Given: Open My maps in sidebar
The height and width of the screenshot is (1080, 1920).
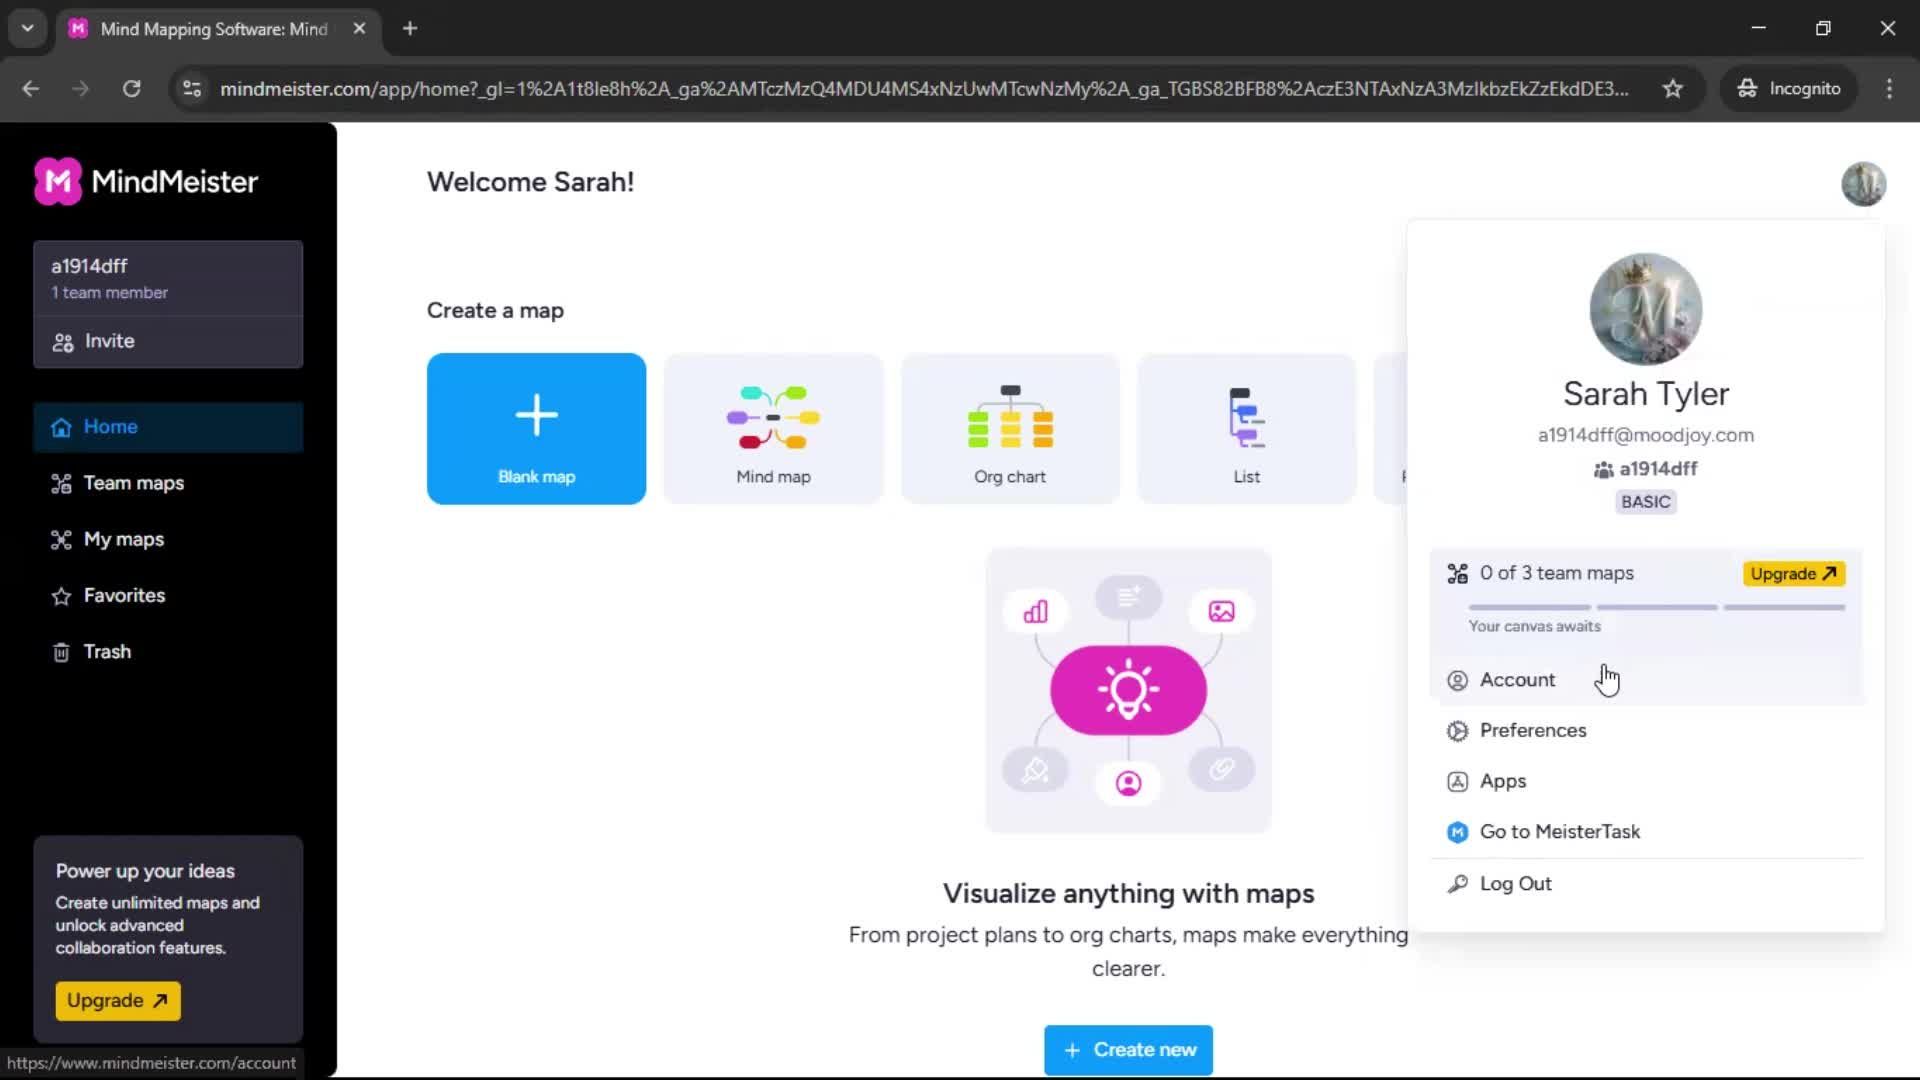Looking at the screenshot, I should [168, 539].
